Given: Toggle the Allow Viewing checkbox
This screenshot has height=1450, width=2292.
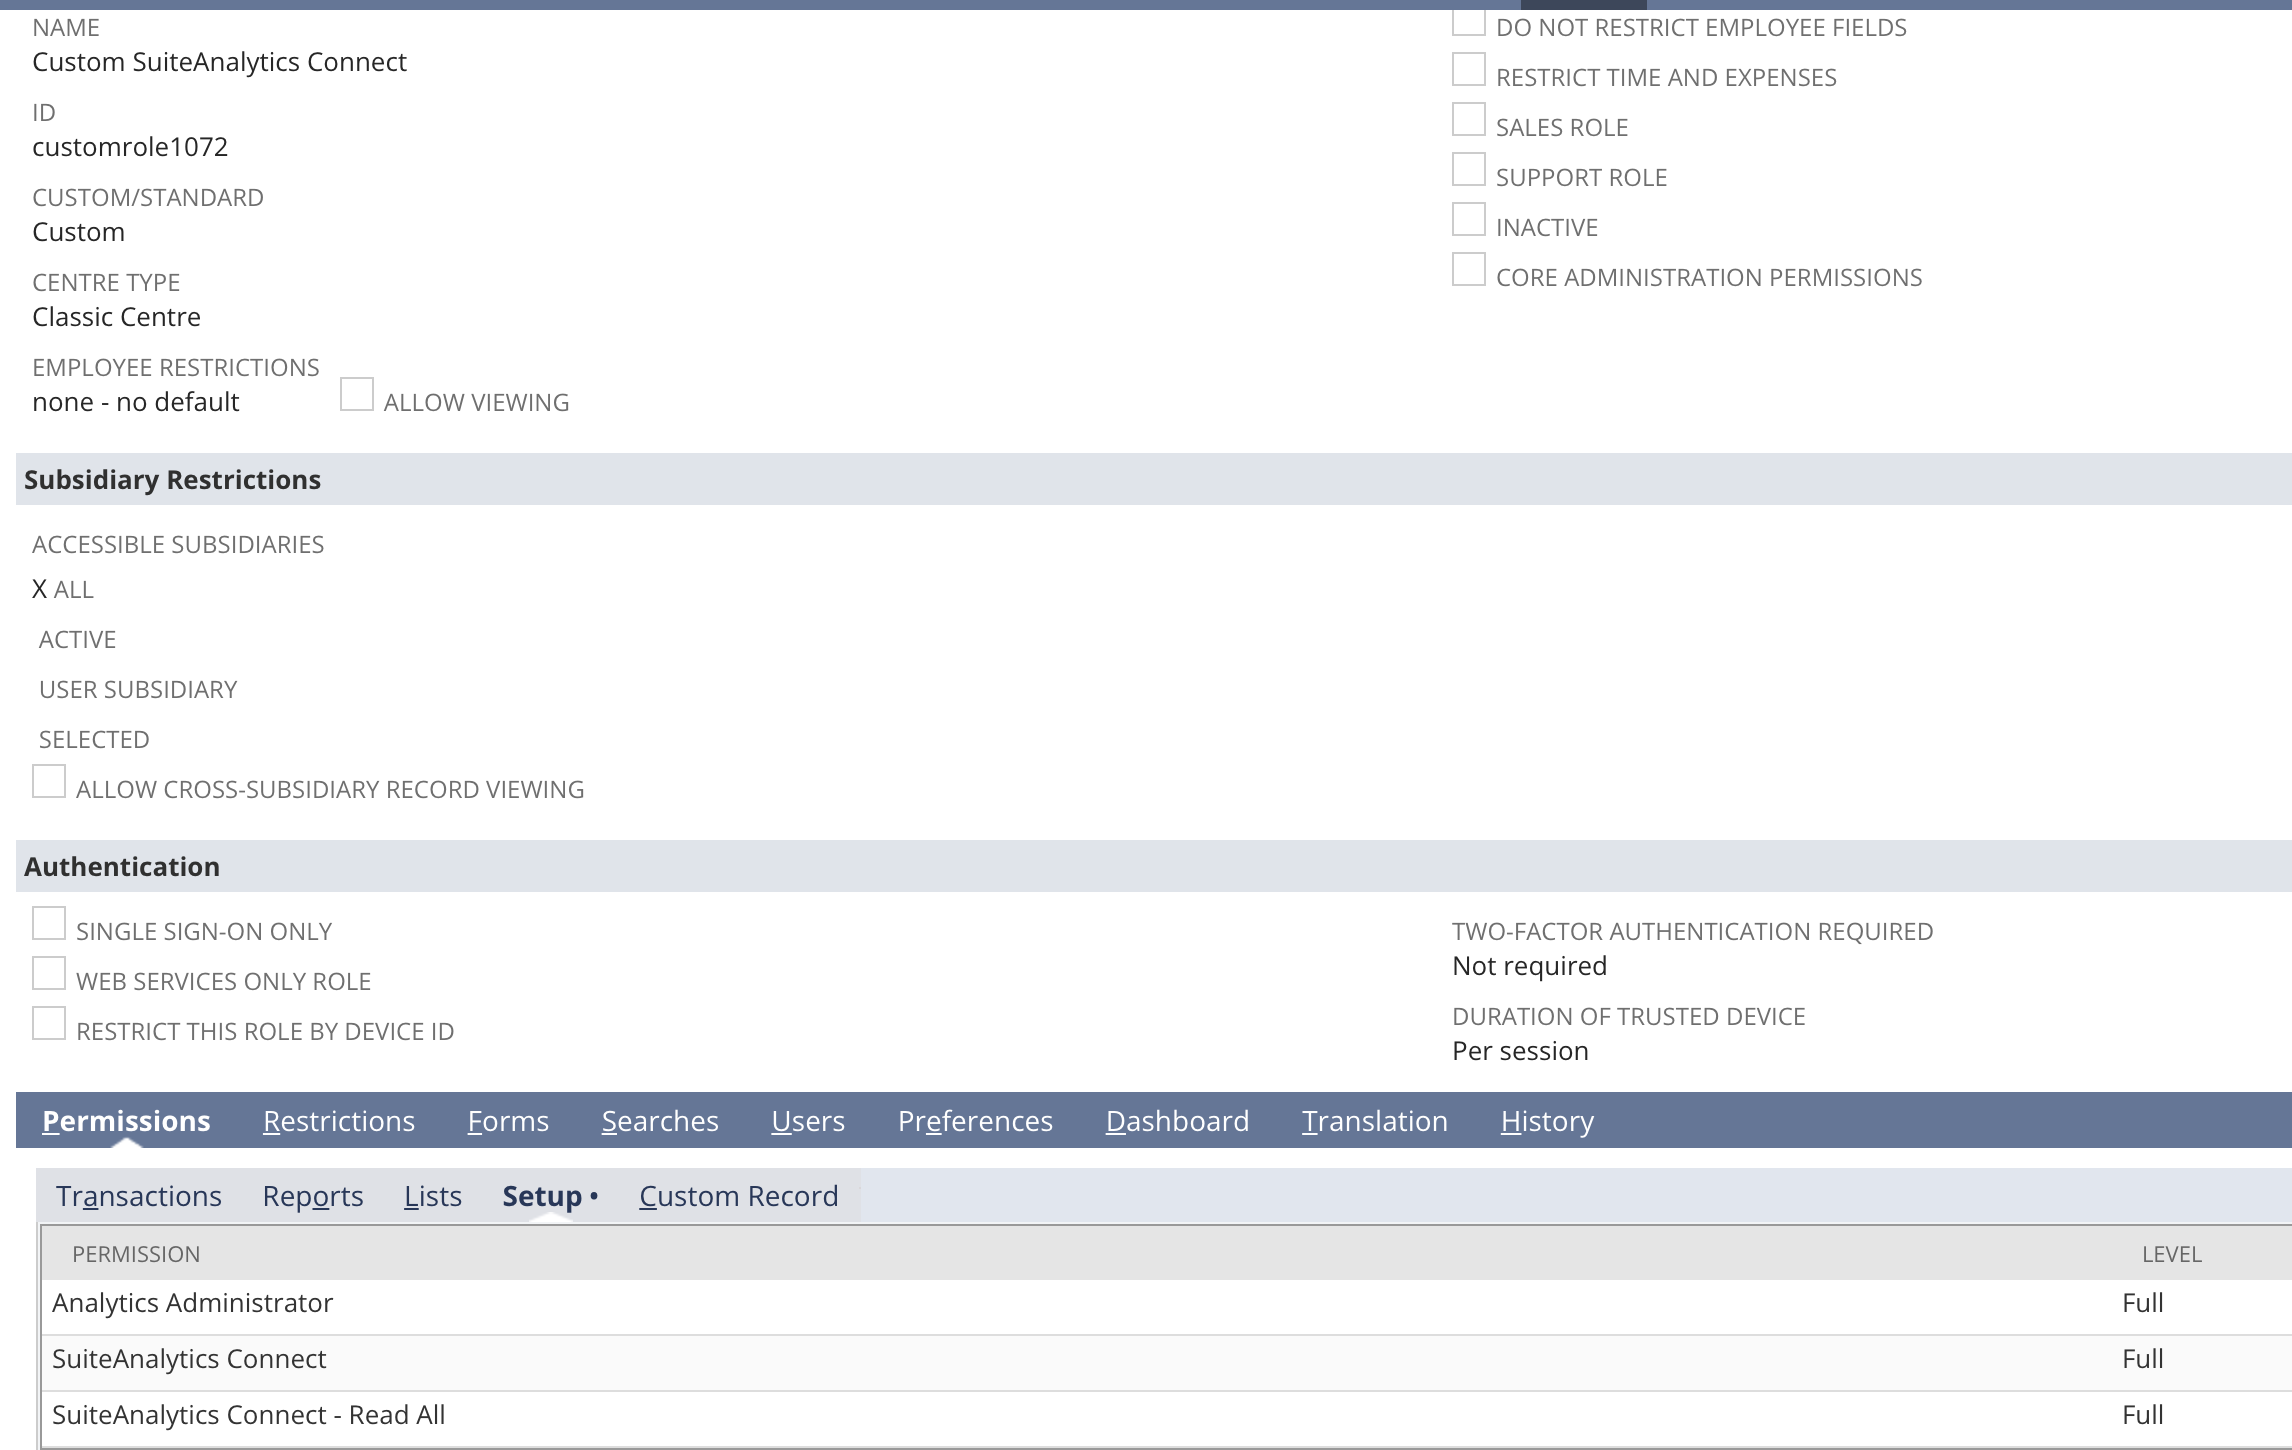Looking at the screenshot, I should 356,394.
